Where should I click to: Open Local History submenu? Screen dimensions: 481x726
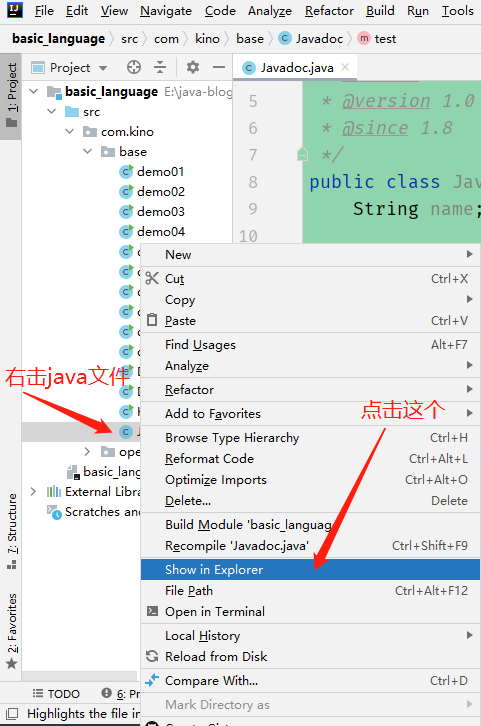310,636
